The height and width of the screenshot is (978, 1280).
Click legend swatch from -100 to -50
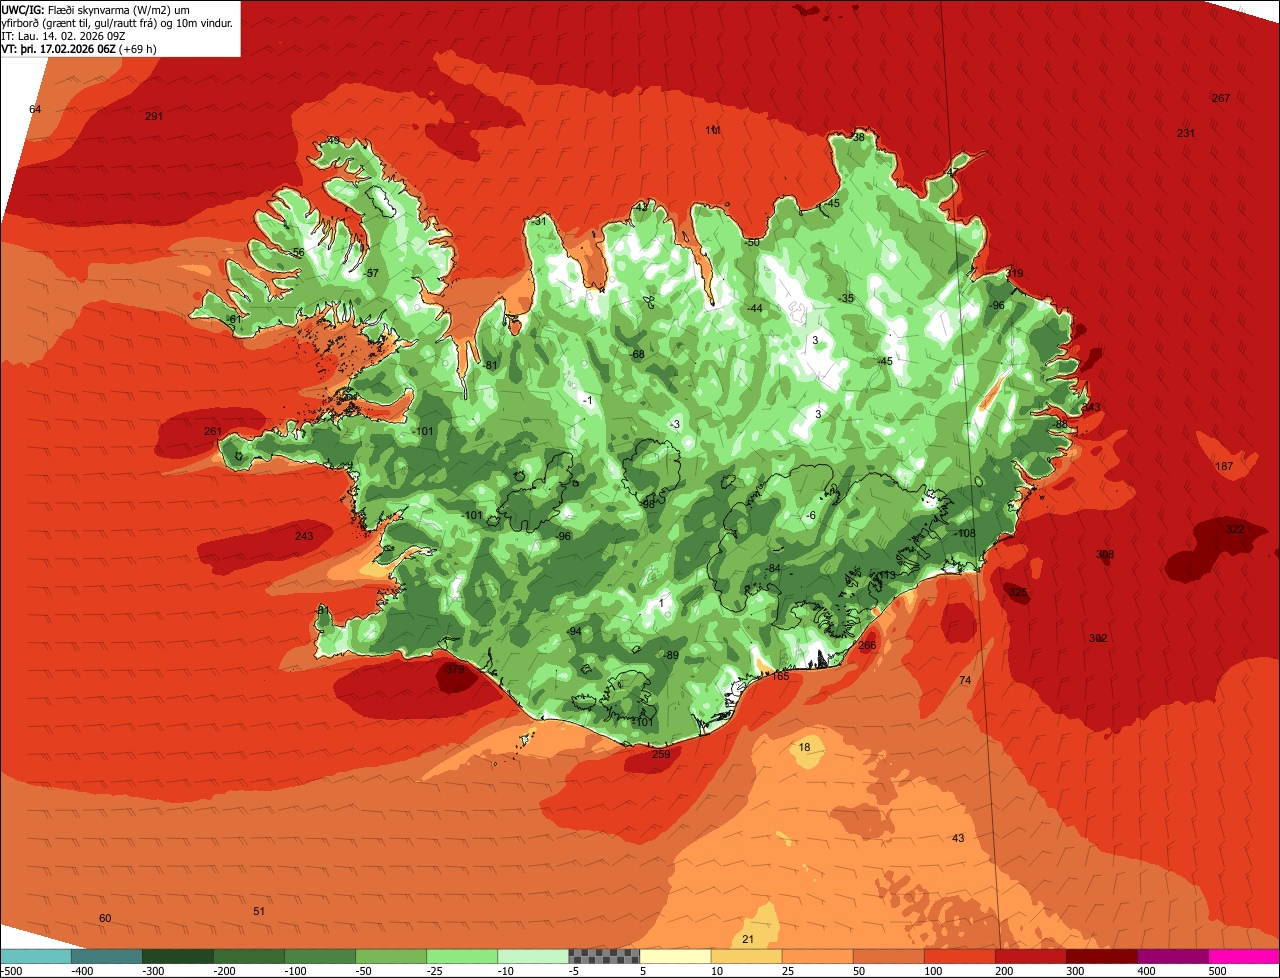pyautogui.click(x=320, y=956)
